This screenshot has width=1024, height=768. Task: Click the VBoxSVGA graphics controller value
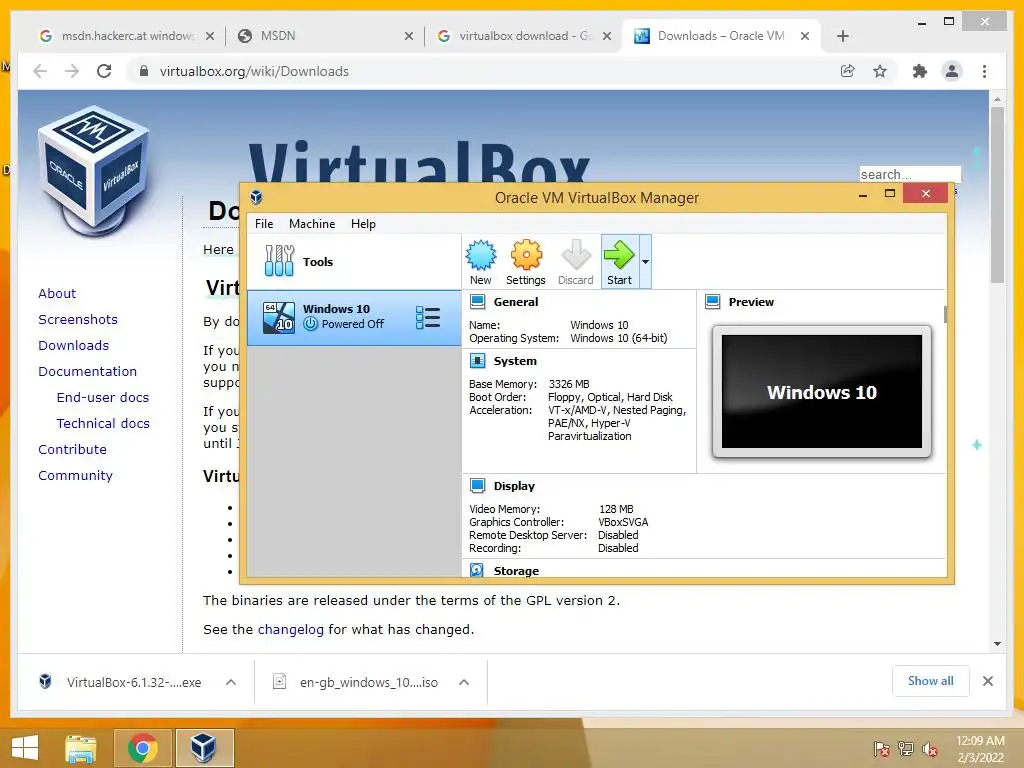tap(623, 522)
